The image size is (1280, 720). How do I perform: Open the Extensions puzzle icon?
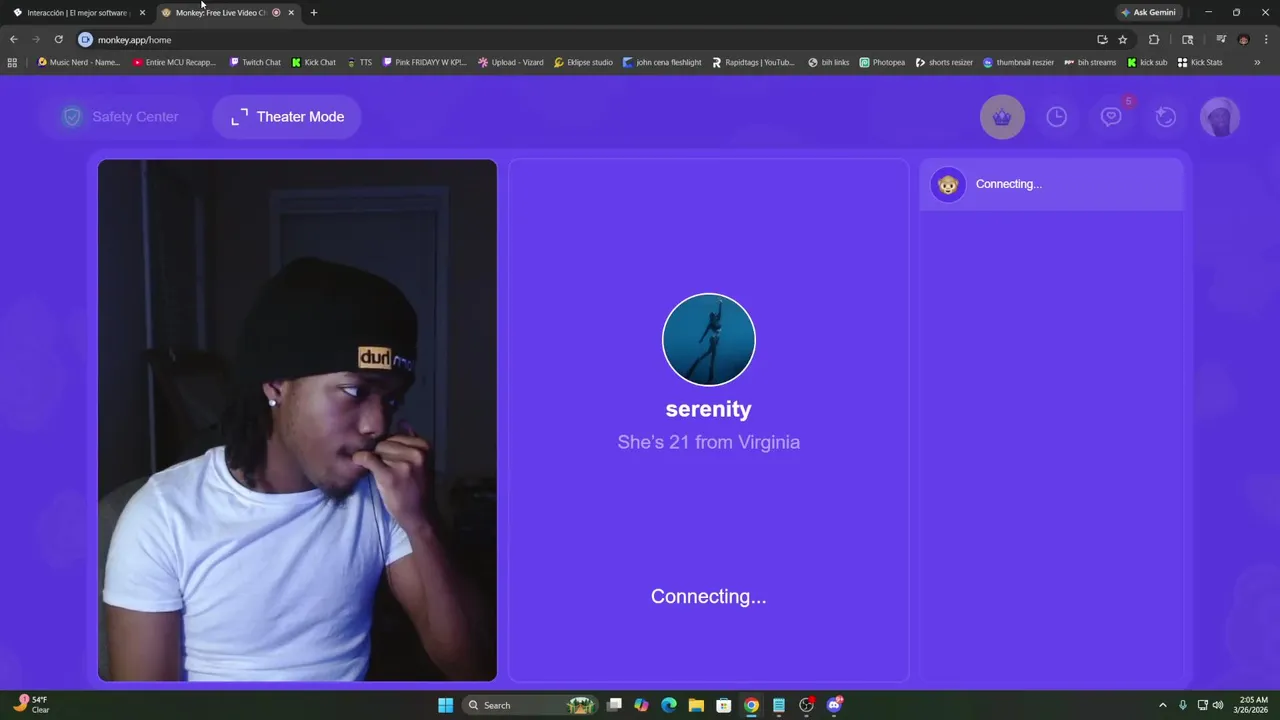click(1153, 40)
